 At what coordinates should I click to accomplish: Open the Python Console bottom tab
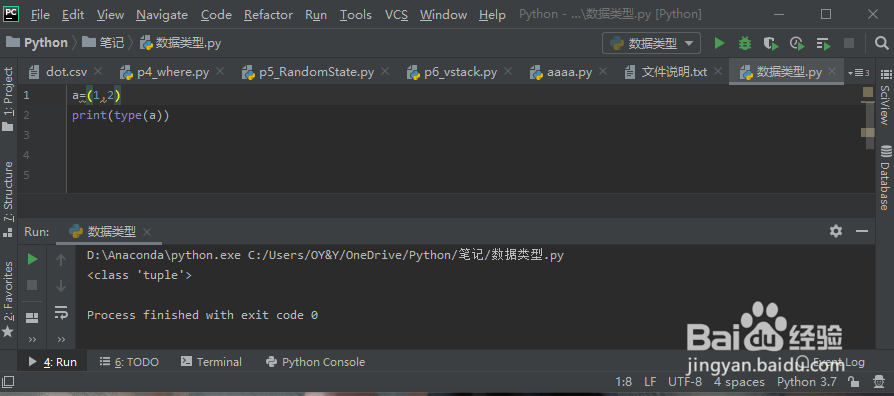click(x=315, y=362)
